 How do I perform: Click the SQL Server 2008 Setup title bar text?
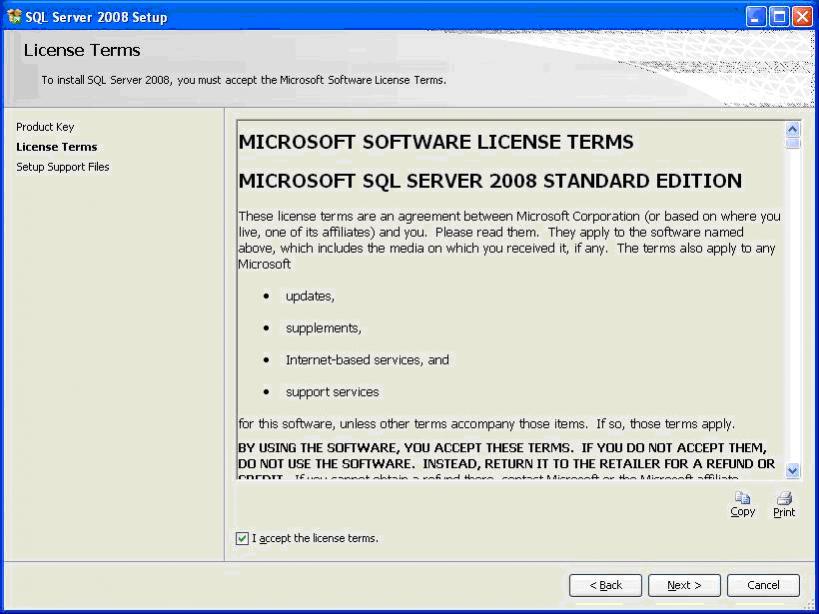(96, 17)
